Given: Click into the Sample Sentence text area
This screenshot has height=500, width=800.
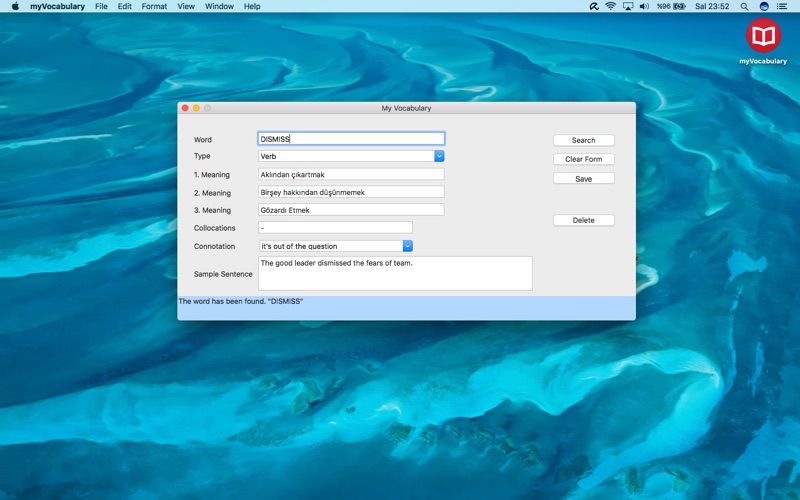Looking at the screenshot, I should coord(395,274).
